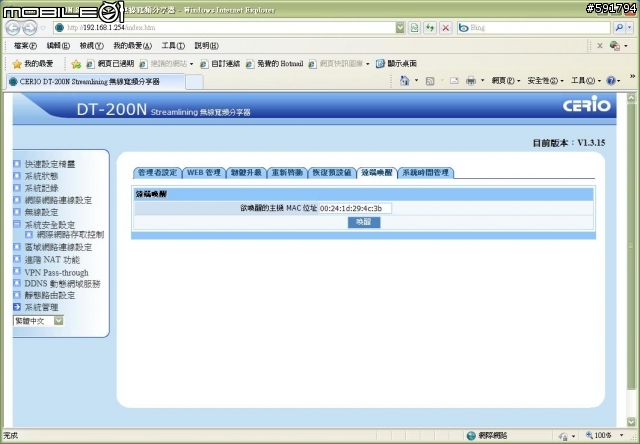
Task: Open the 我的最愛(A) menu
Action: click(x=133, y=46)
